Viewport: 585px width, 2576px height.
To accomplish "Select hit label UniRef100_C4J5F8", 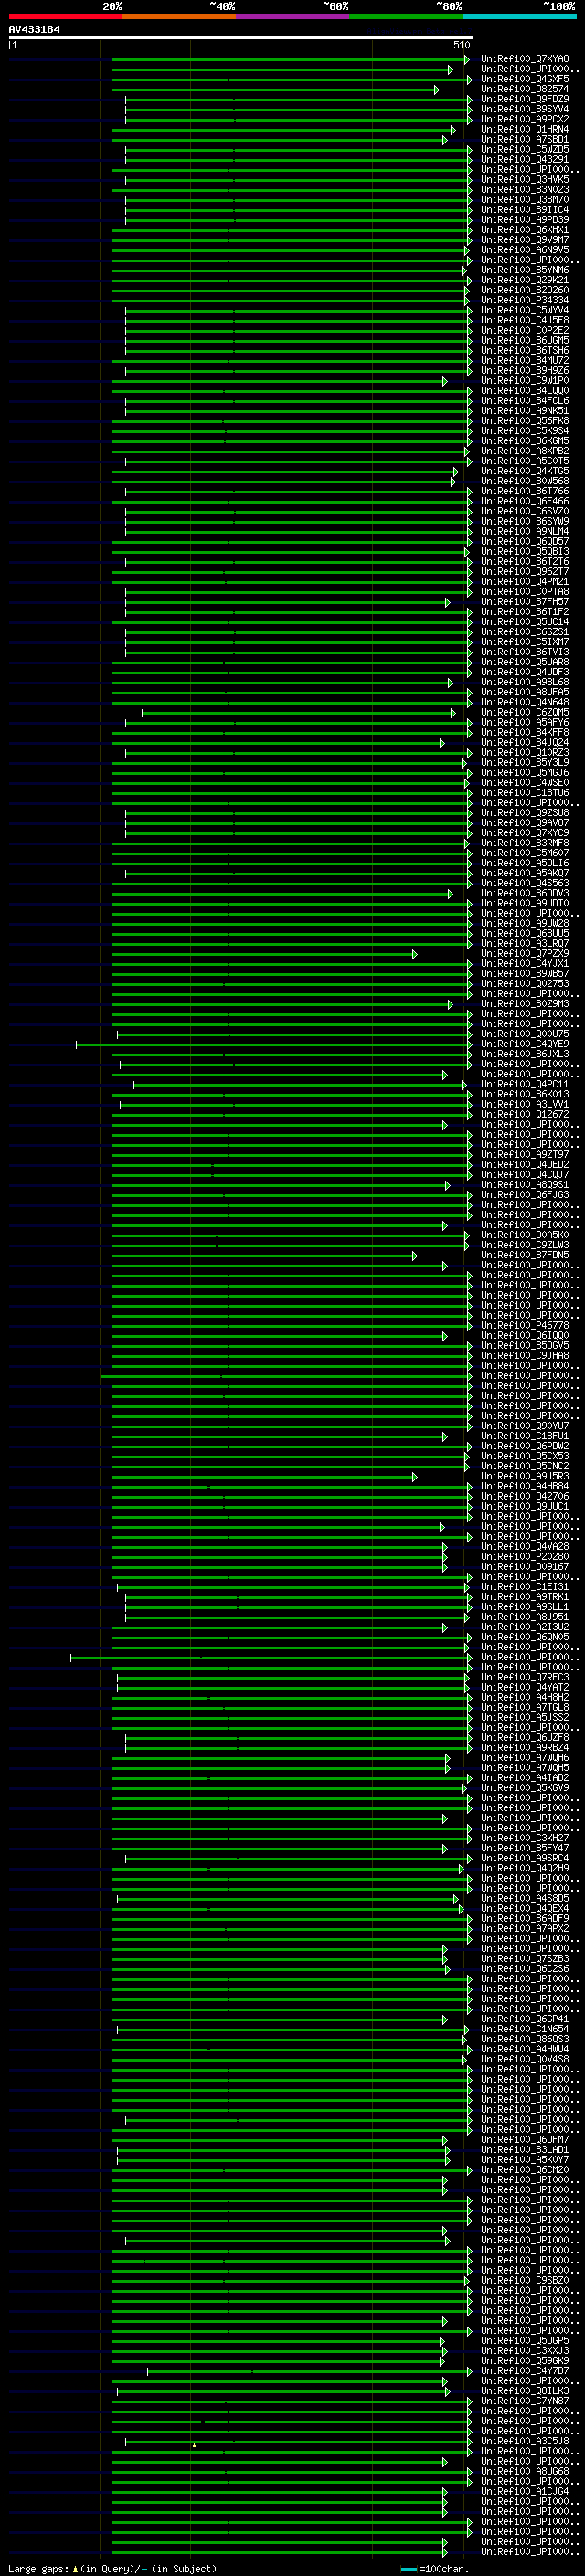I will tap(525, 320).
